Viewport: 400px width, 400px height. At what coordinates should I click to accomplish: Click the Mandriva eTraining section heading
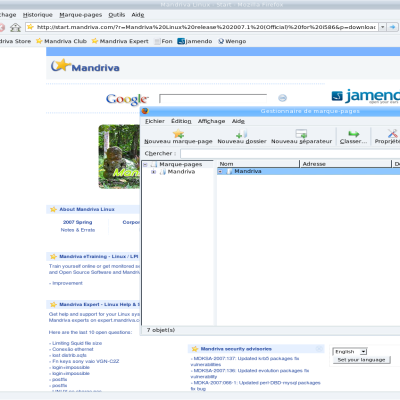tap(99, 256)
